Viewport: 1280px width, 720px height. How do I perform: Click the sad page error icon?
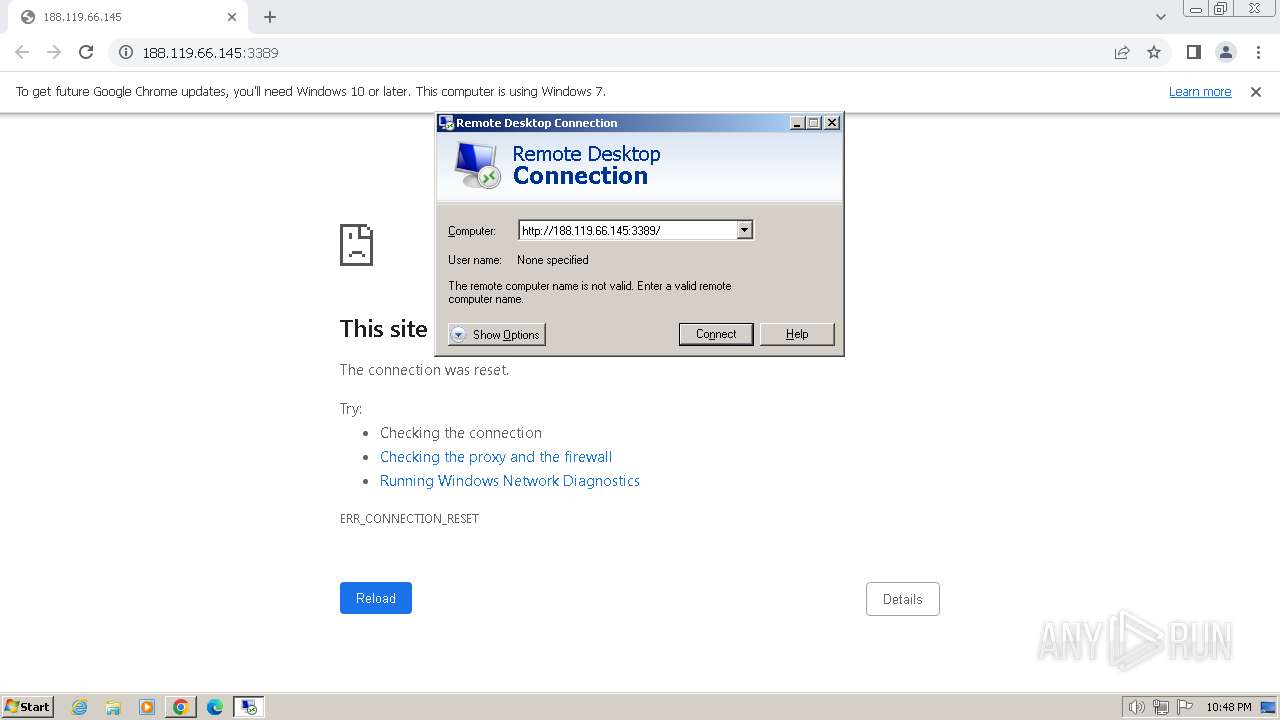click(357, 244)
